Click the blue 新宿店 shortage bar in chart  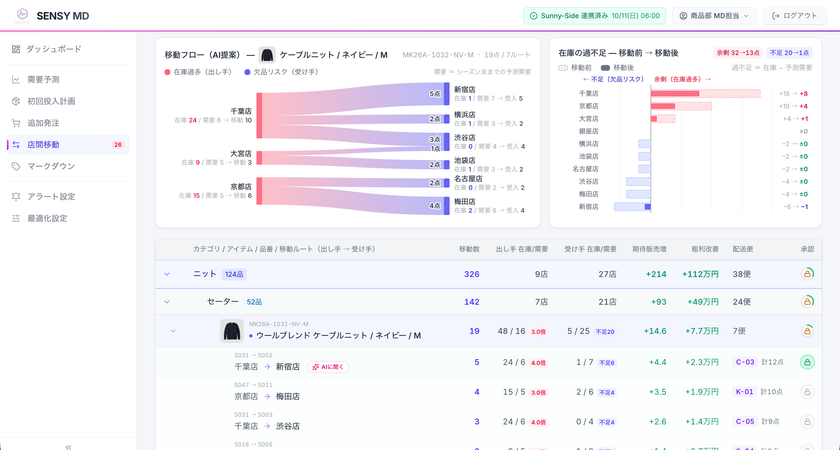[x=648, y=207]
